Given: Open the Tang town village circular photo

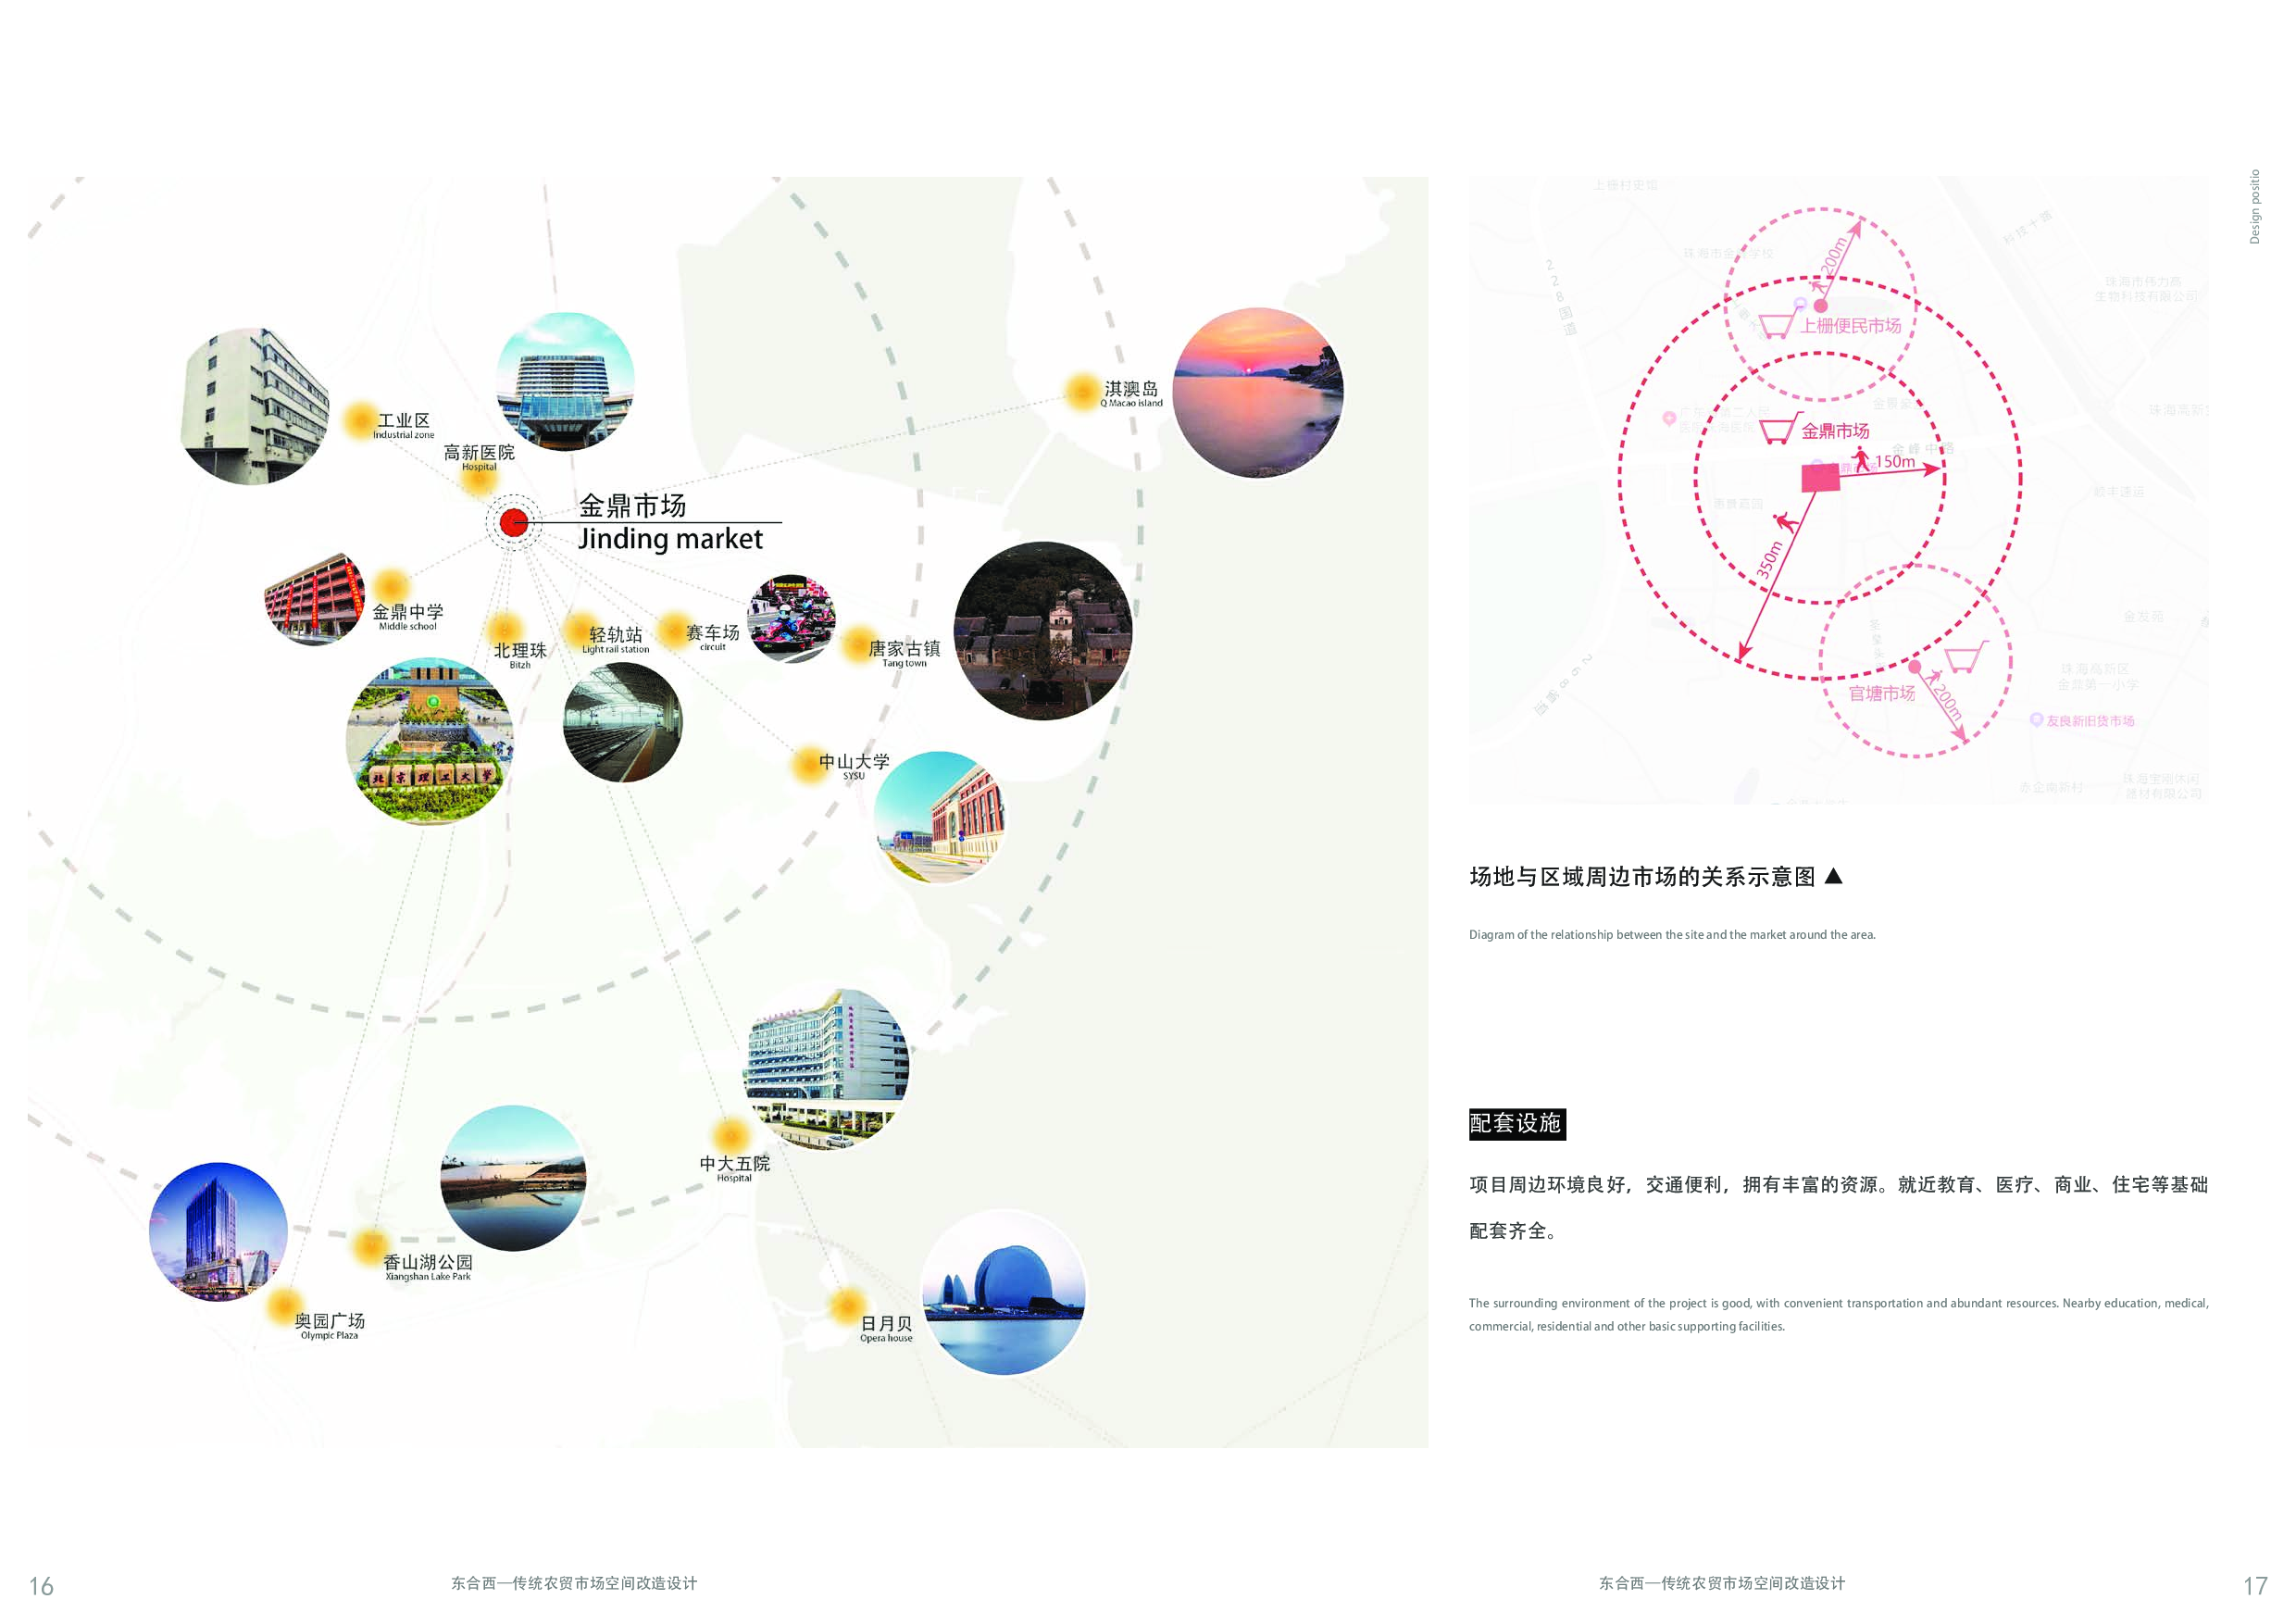Looking at the screenshot, I should click(x=1043, y=631).
